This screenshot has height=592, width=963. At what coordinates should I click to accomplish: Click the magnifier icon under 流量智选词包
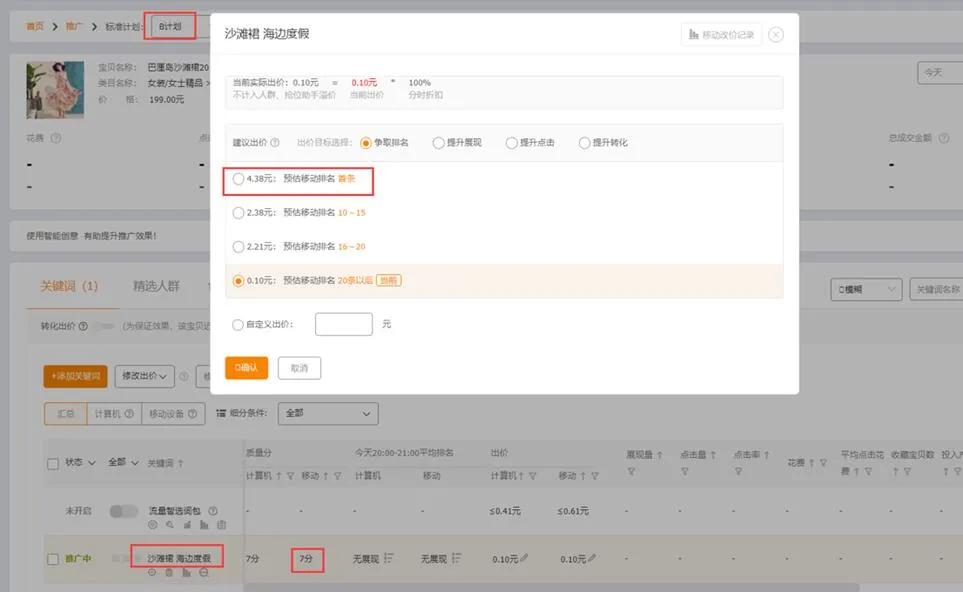pos(171,524)
